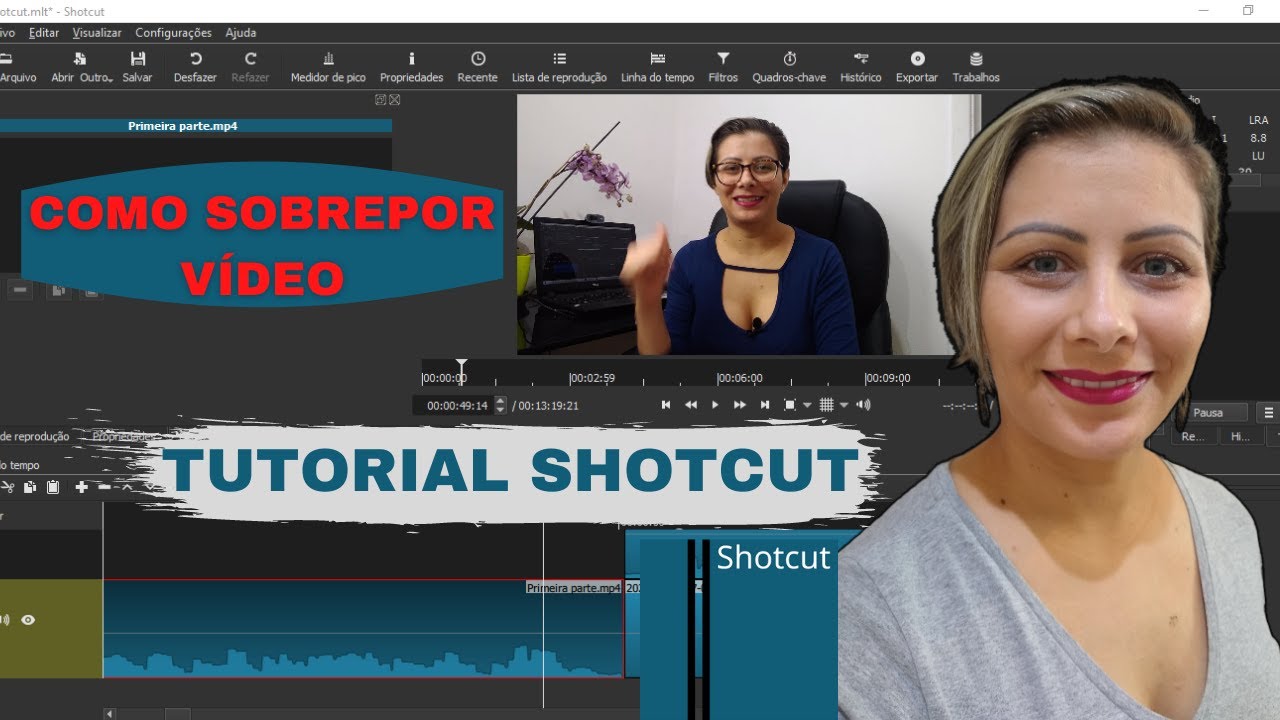Close the source panel with the X icon
Viewport: 1280px width, 720px height.
pos(394,99)
